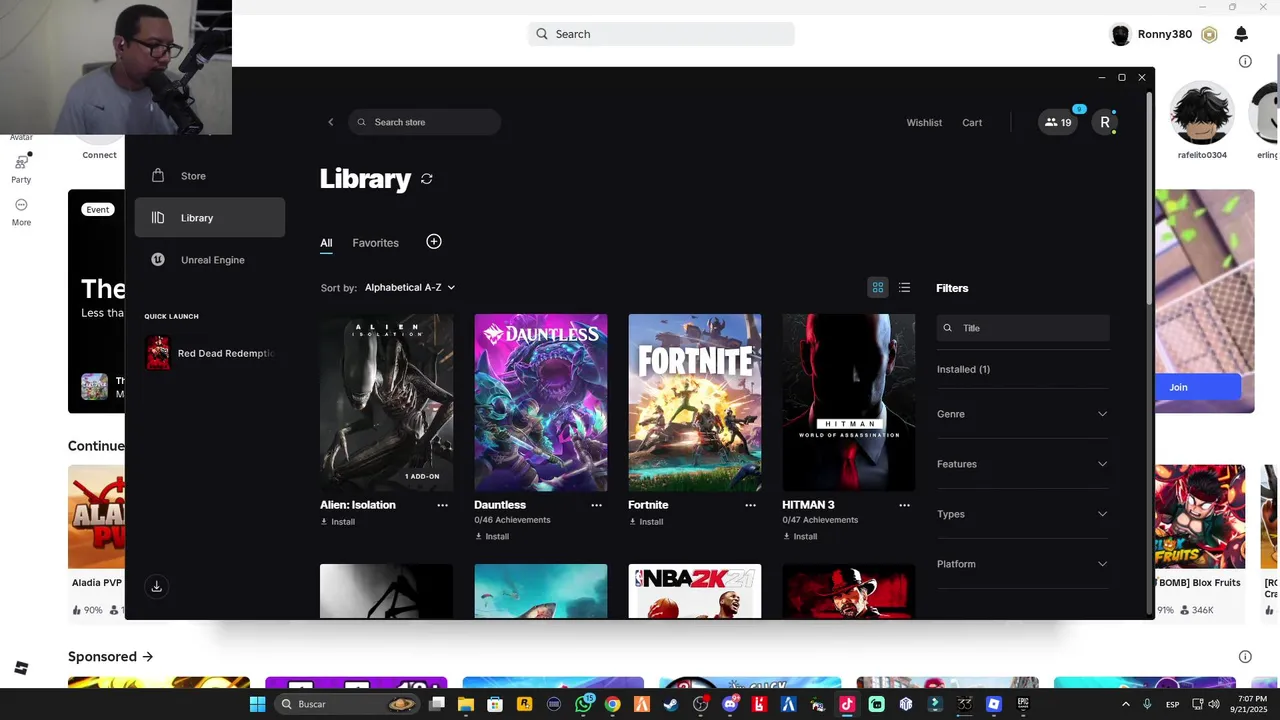Toggle the Installed (1) filter

click(x=963, y=369)
